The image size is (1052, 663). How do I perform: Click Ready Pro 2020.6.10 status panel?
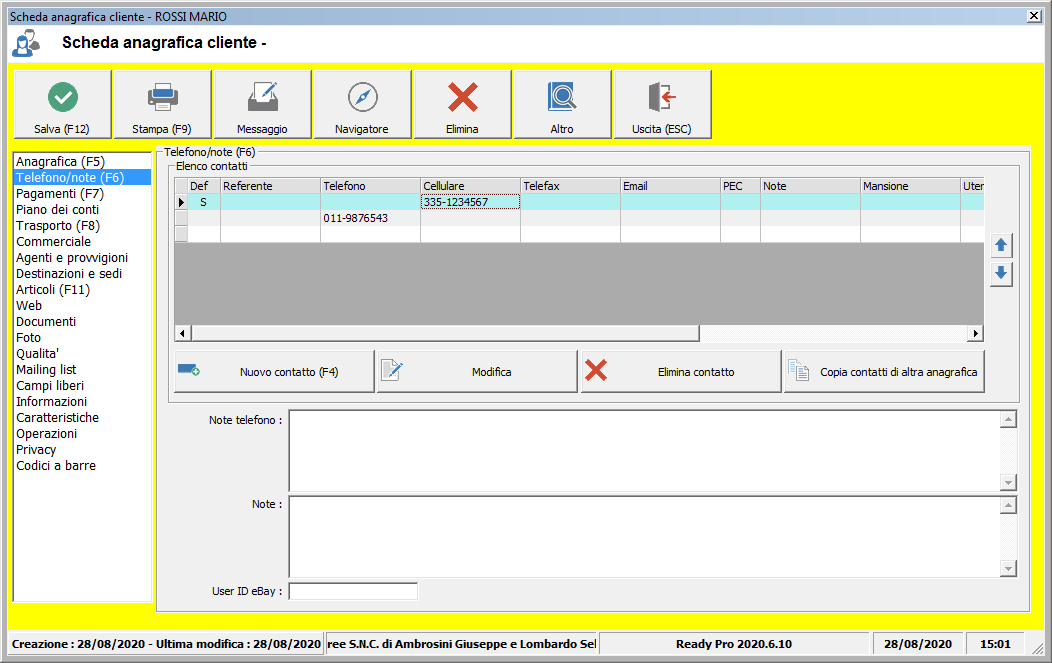734,644
